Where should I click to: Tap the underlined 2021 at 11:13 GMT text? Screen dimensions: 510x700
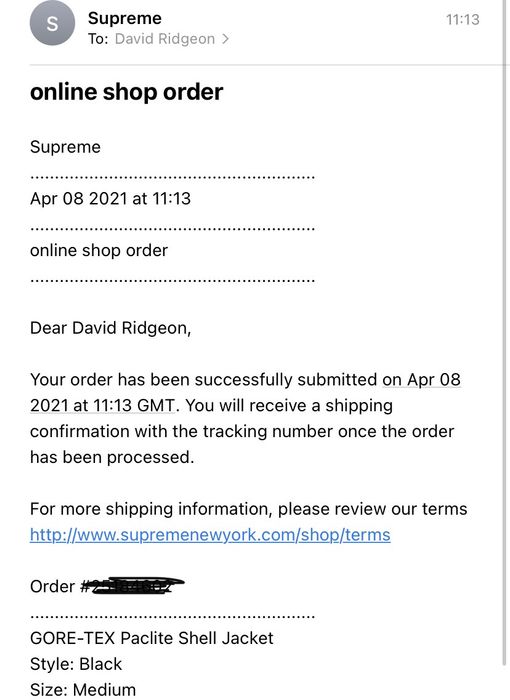pos(103,405)
